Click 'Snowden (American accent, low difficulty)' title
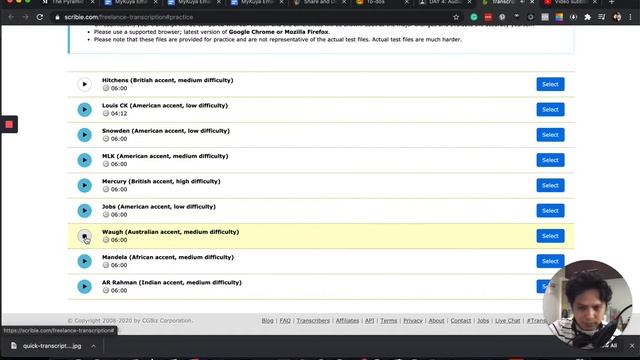This screenshot has height=360, width=640. [x=166, y=131]
